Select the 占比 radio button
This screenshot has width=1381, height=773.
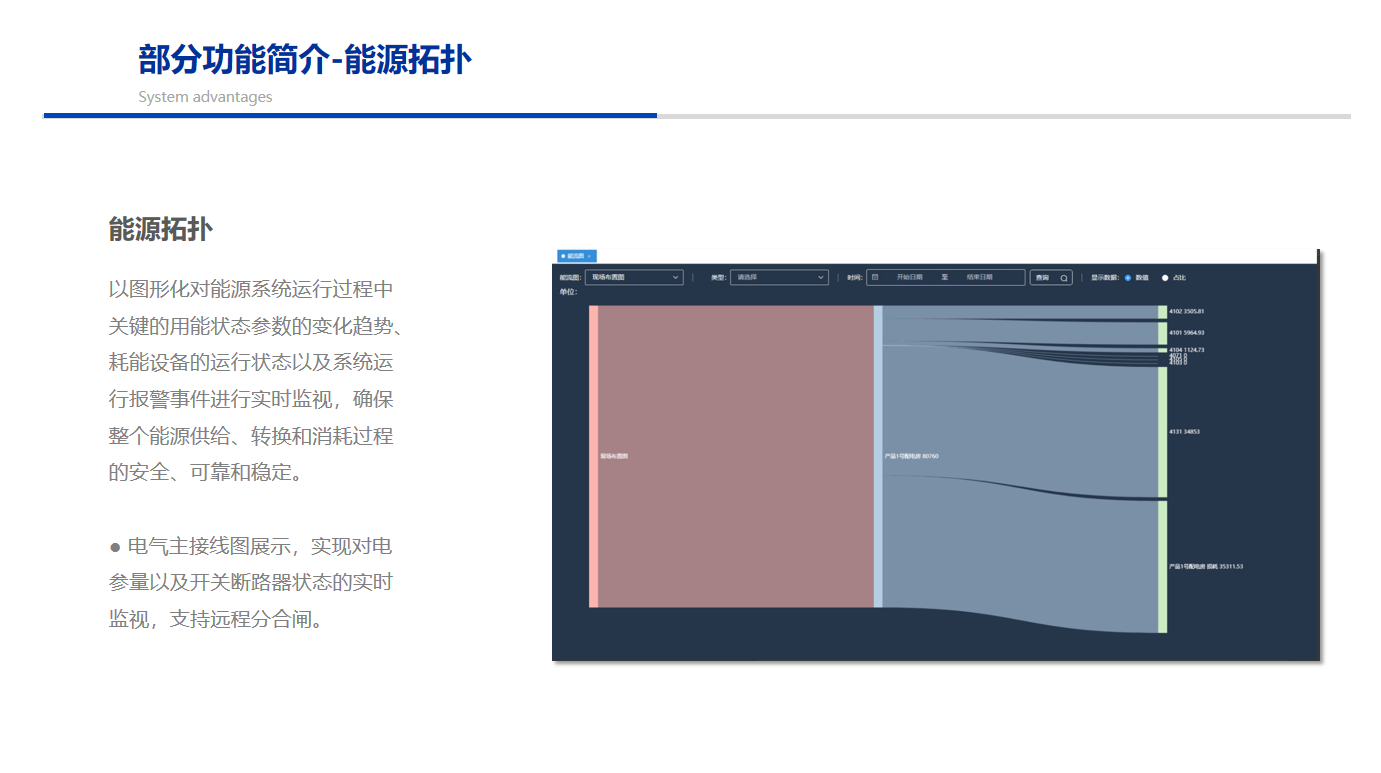(x=1165, y=278)
